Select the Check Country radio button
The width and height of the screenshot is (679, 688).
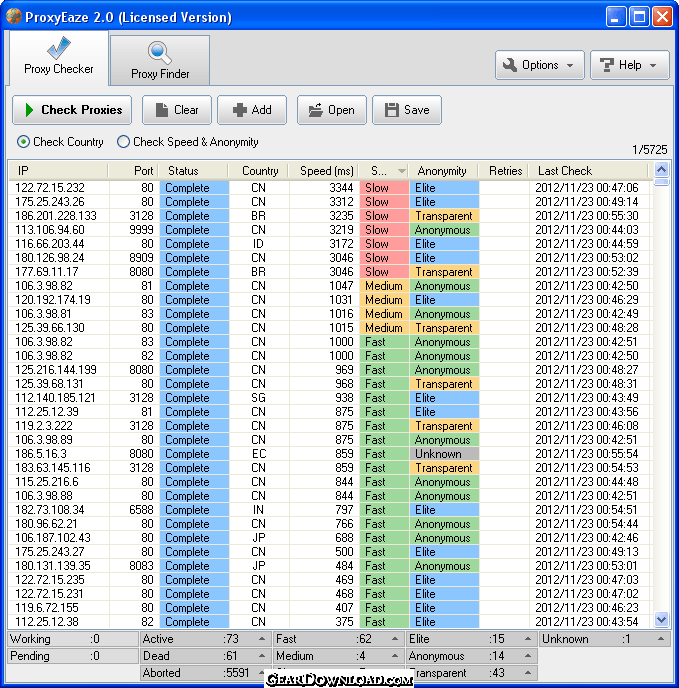point(23,142)
